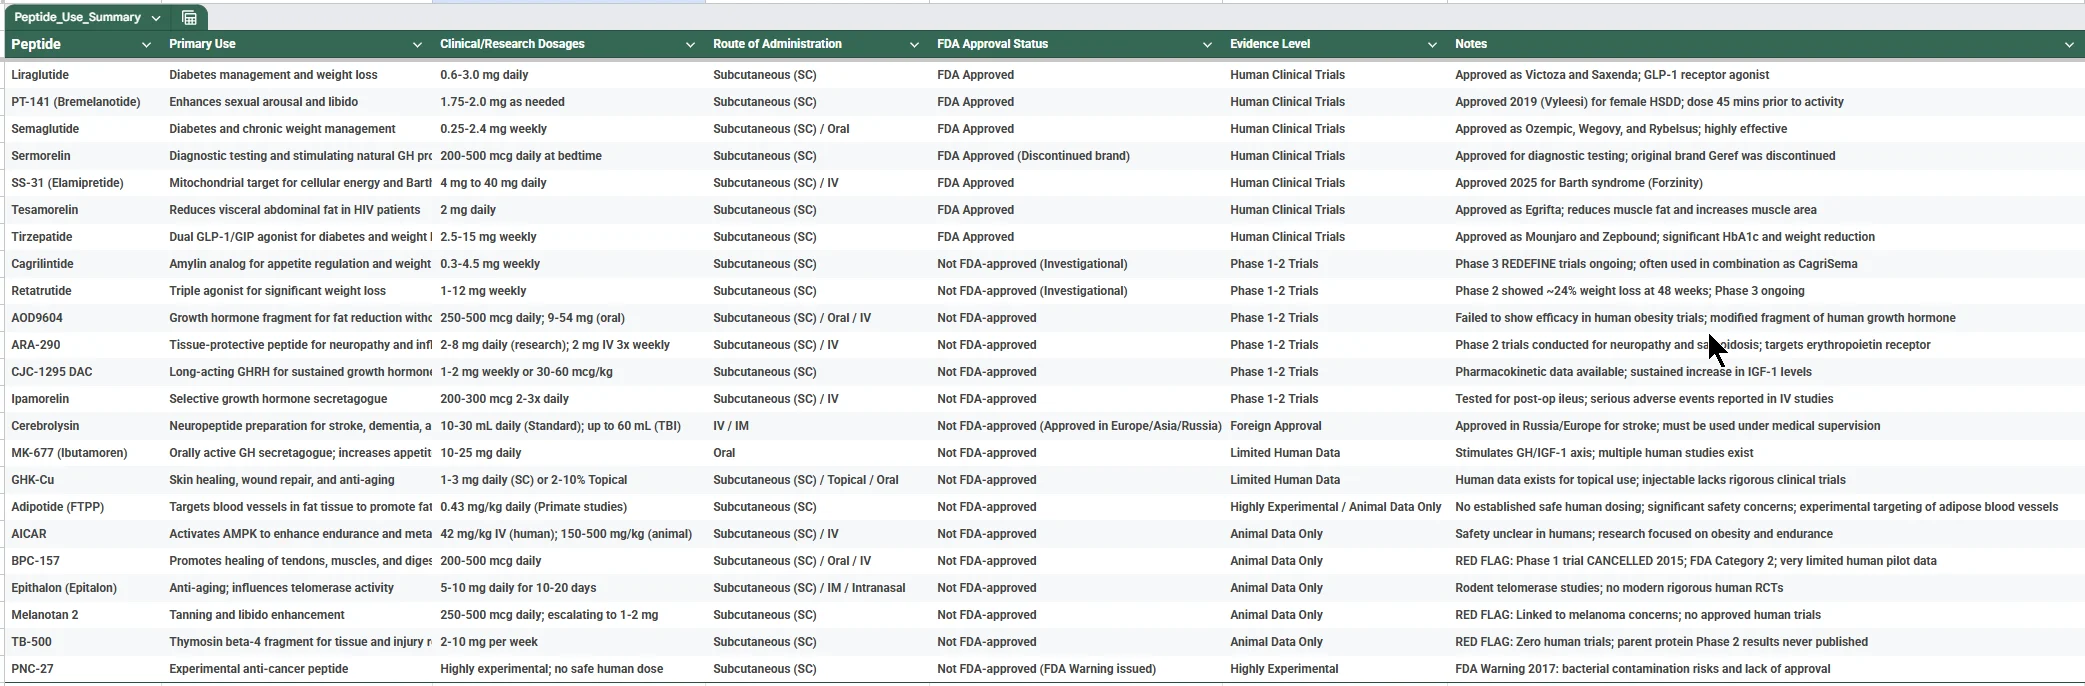Open FDA Approval Status column dropdown
2085x686 pixels.
pos(1207,45)
